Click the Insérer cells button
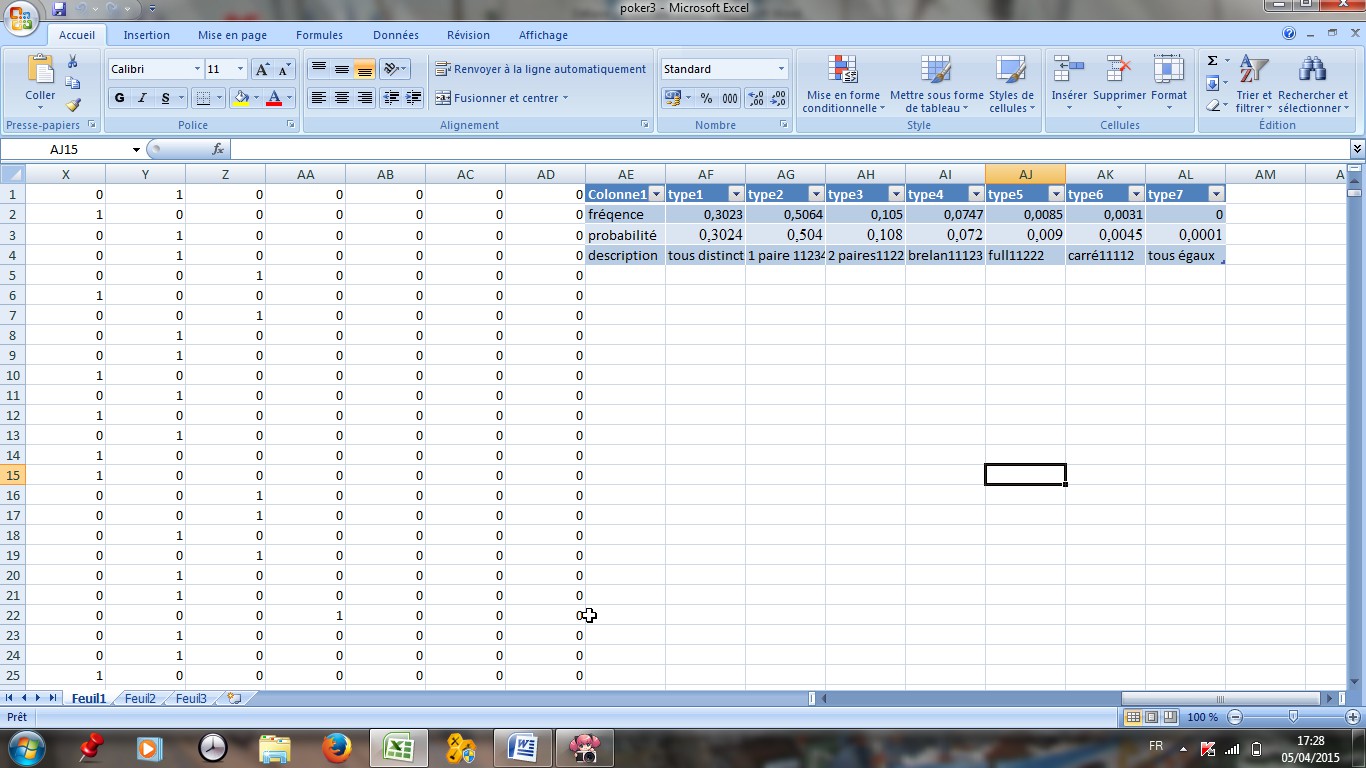This screenshot has width=1366, height=768. pos(1069,83)
